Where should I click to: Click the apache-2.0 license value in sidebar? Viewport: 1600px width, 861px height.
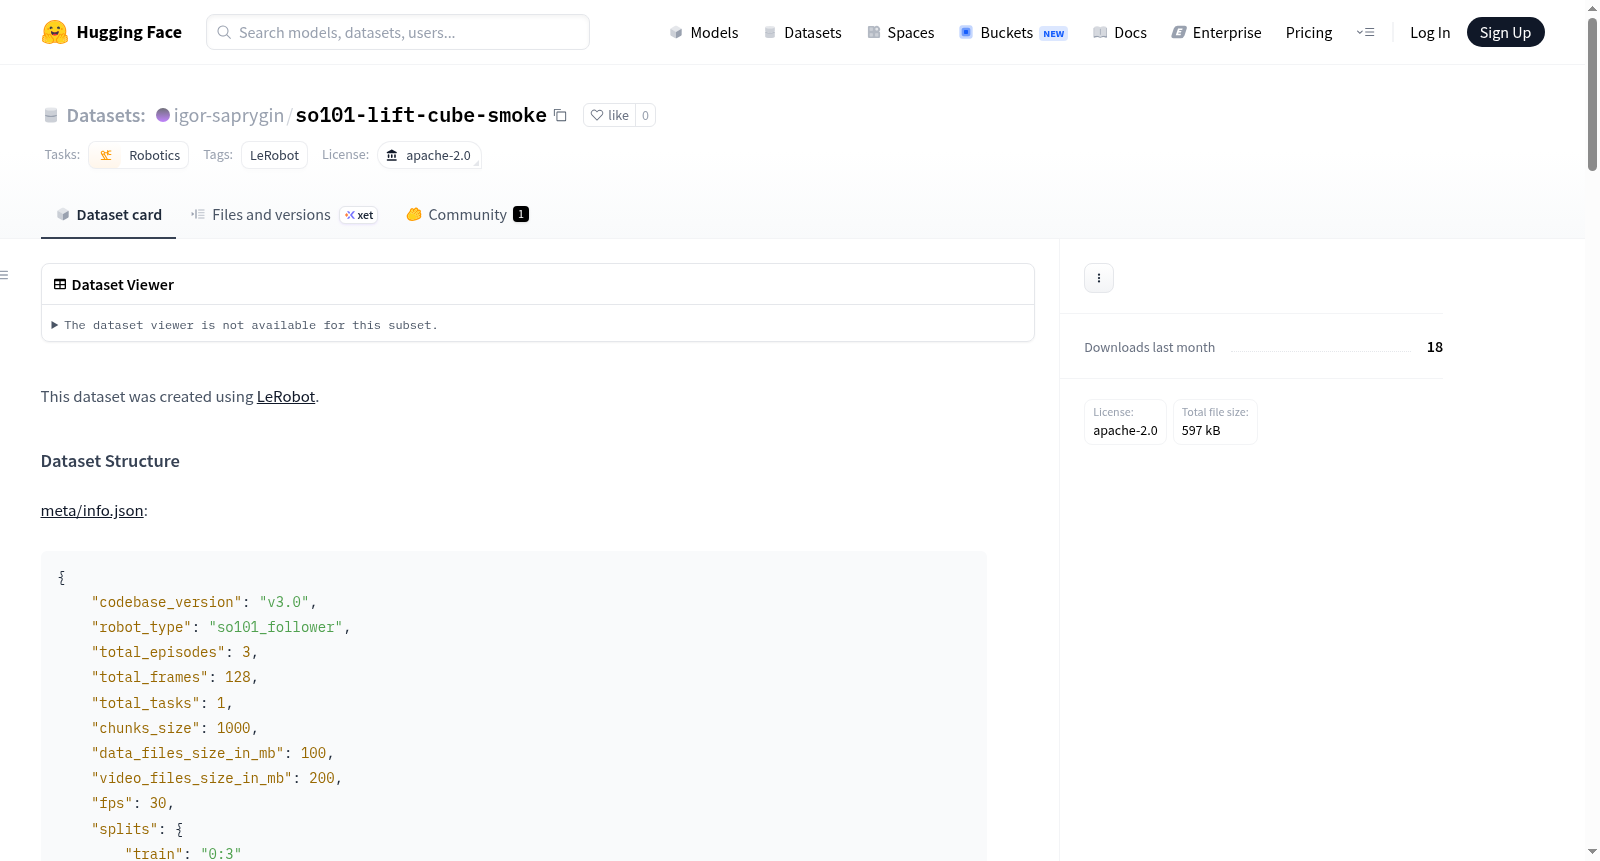(x=1125, y=430)
